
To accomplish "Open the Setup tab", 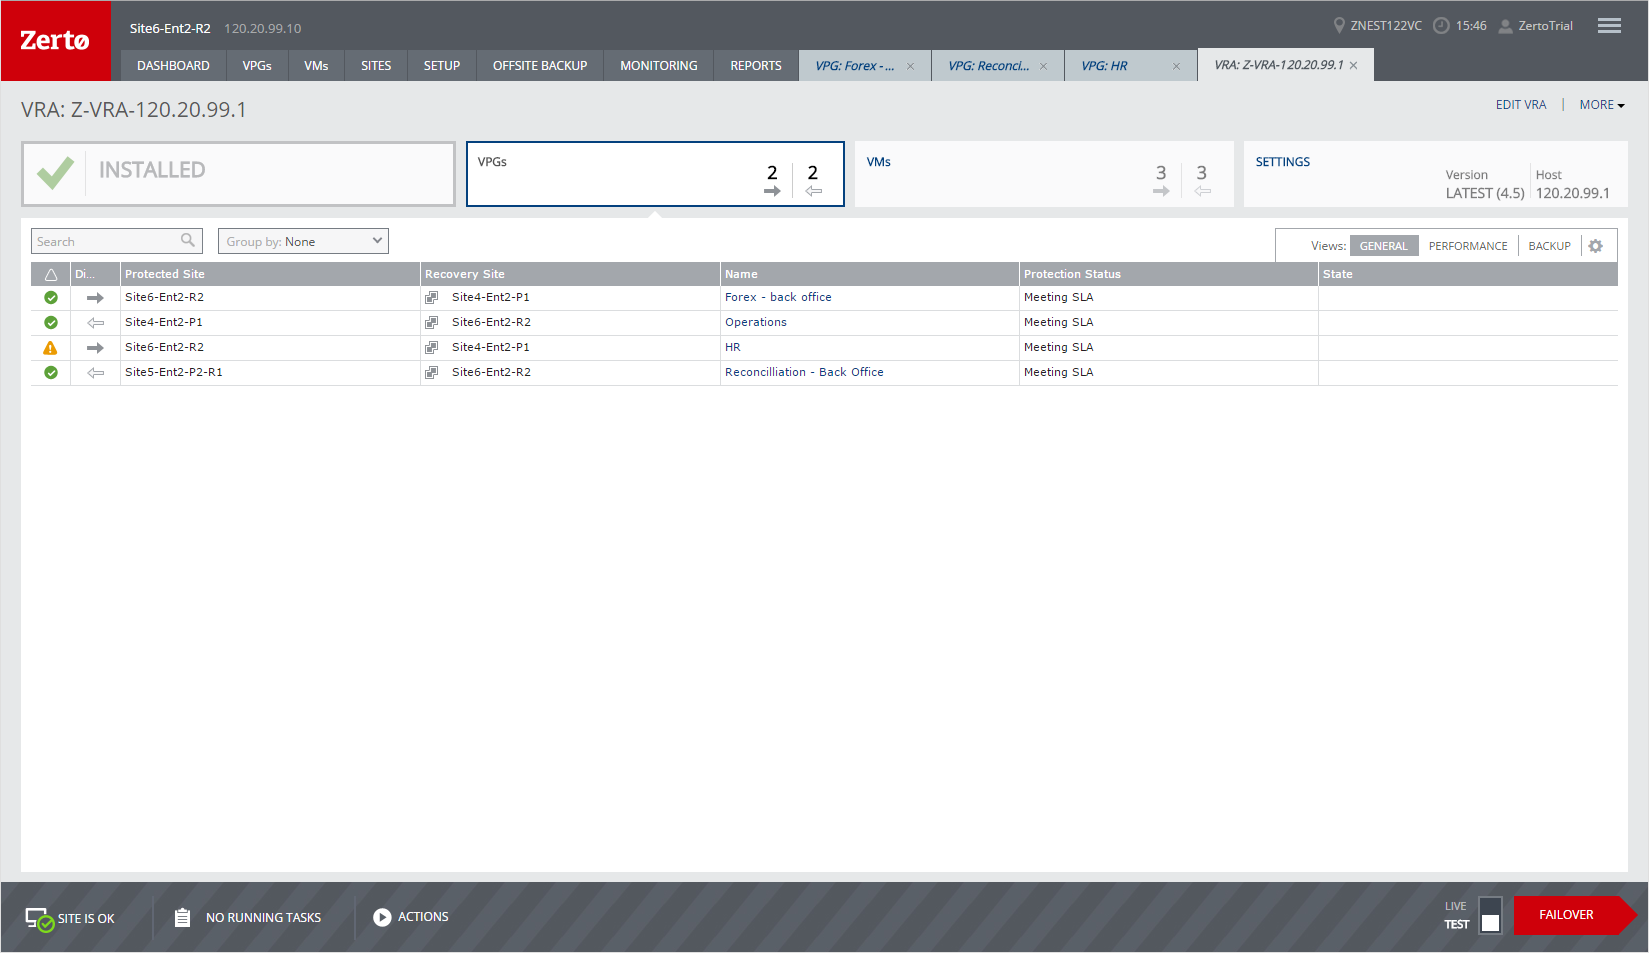I will pos(441,66).
